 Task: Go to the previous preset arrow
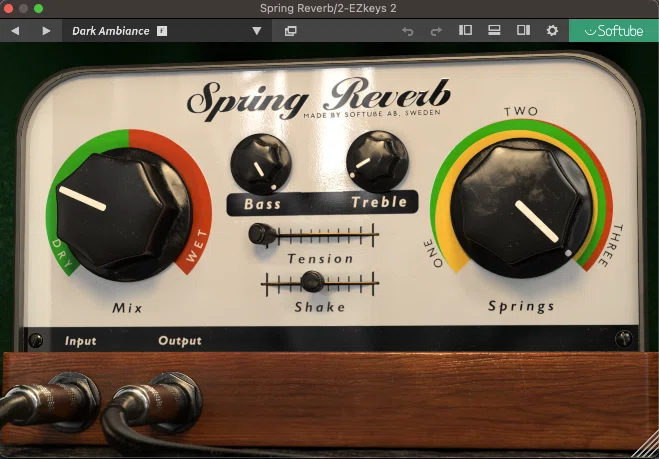15,31
